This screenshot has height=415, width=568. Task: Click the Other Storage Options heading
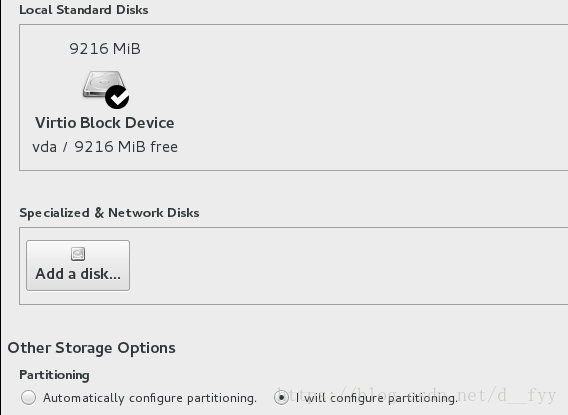click(x=92, y=348)
